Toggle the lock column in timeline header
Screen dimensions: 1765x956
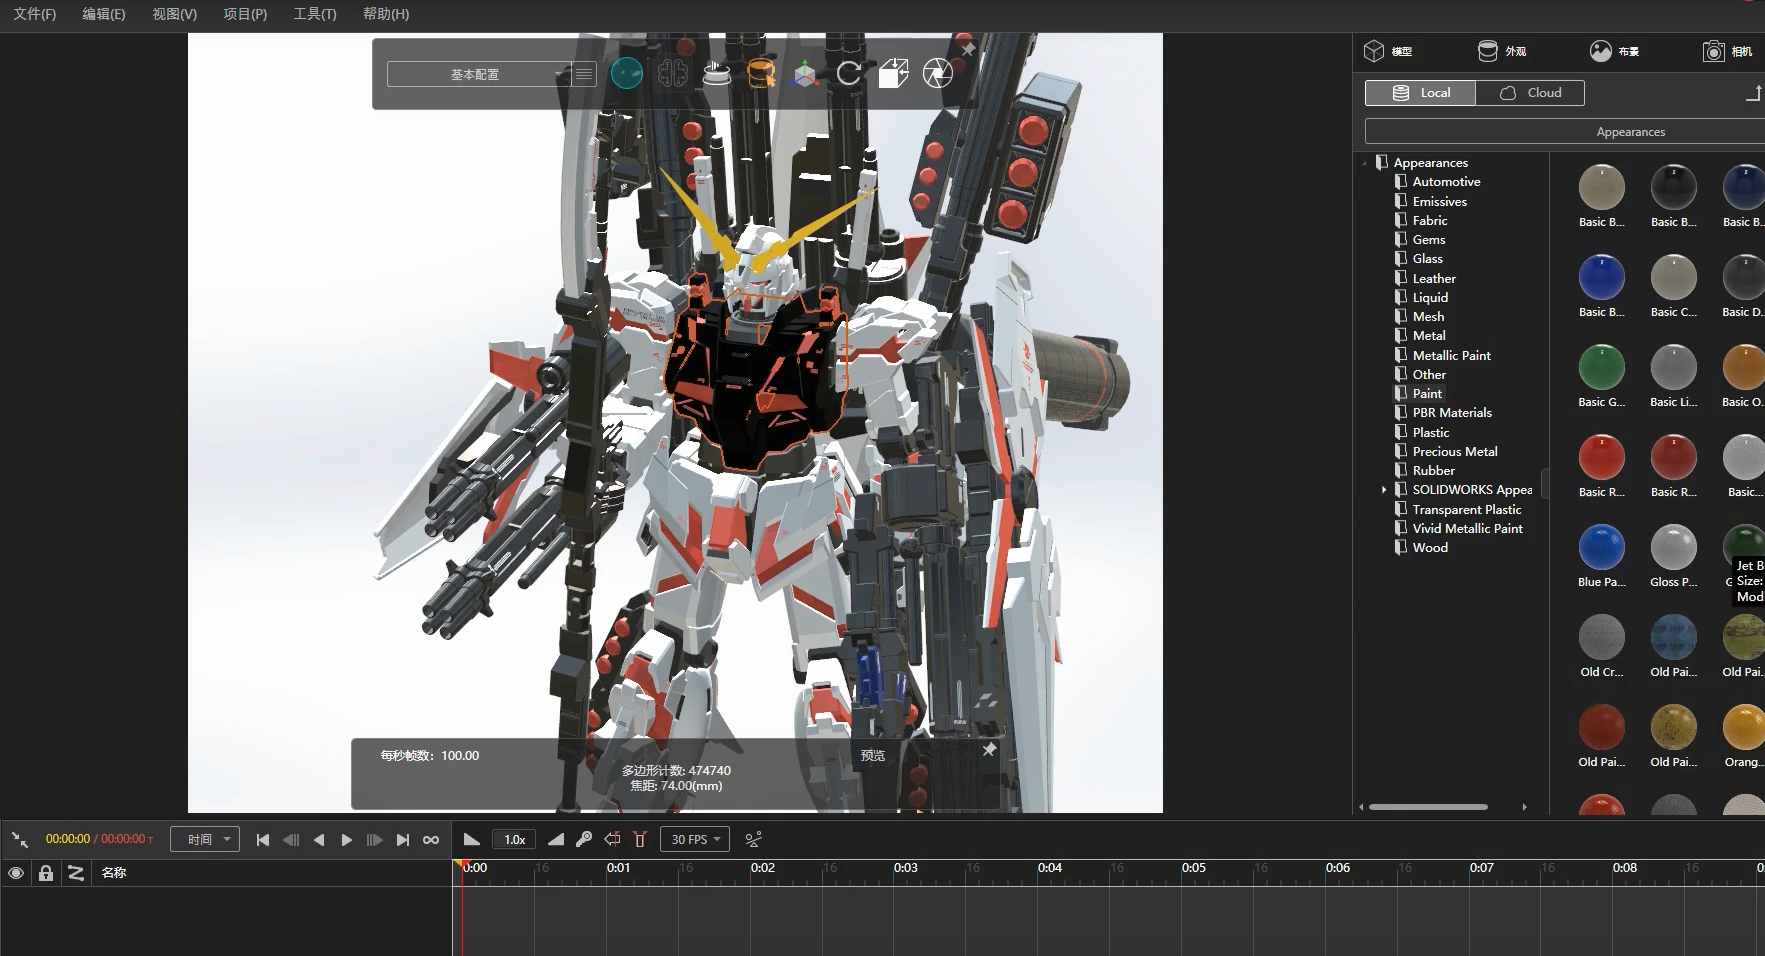click(x=45, y=873)
